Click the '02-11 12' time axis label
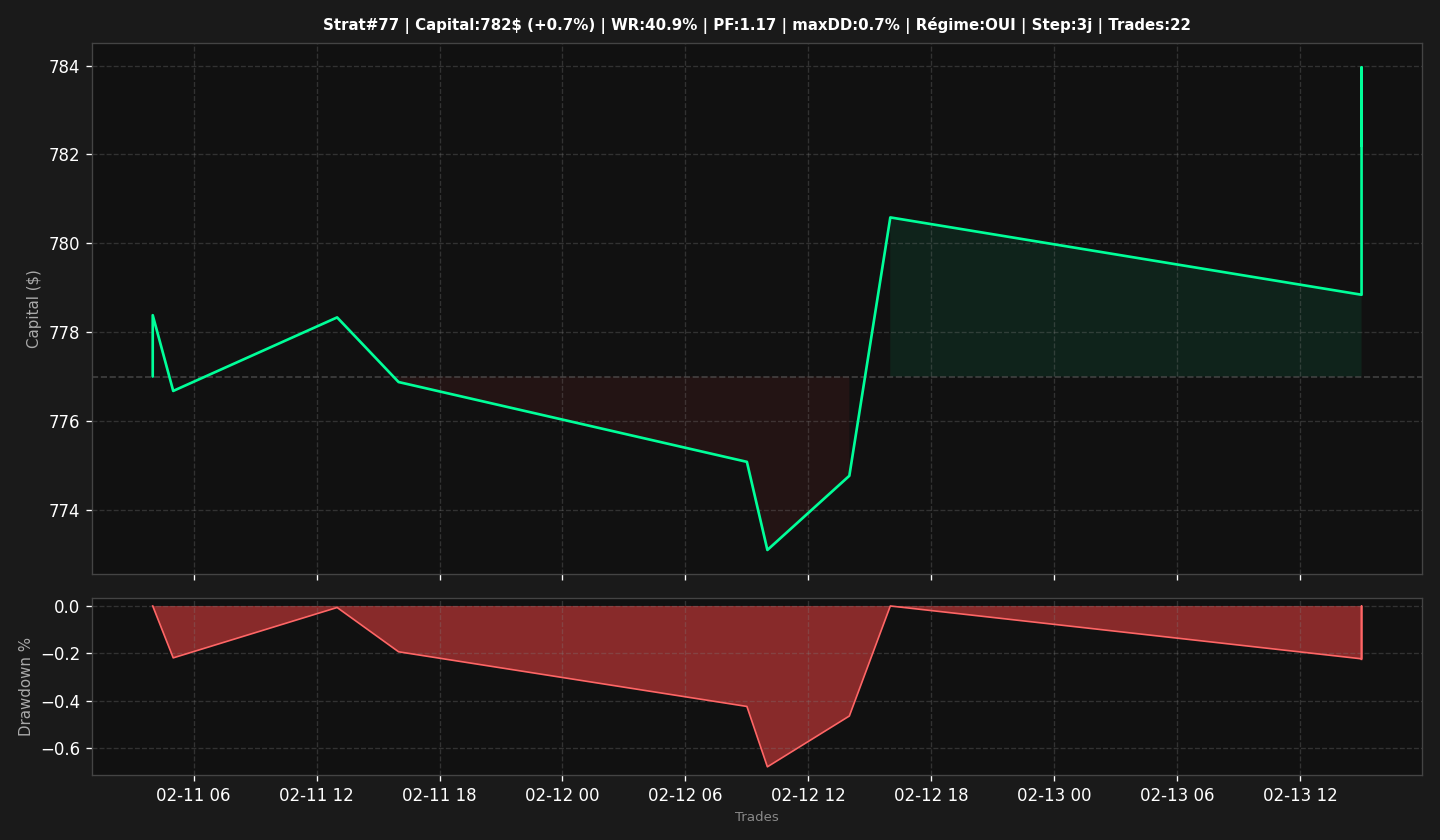Screen dimensions: 1440x840 (x=317, y=795)
